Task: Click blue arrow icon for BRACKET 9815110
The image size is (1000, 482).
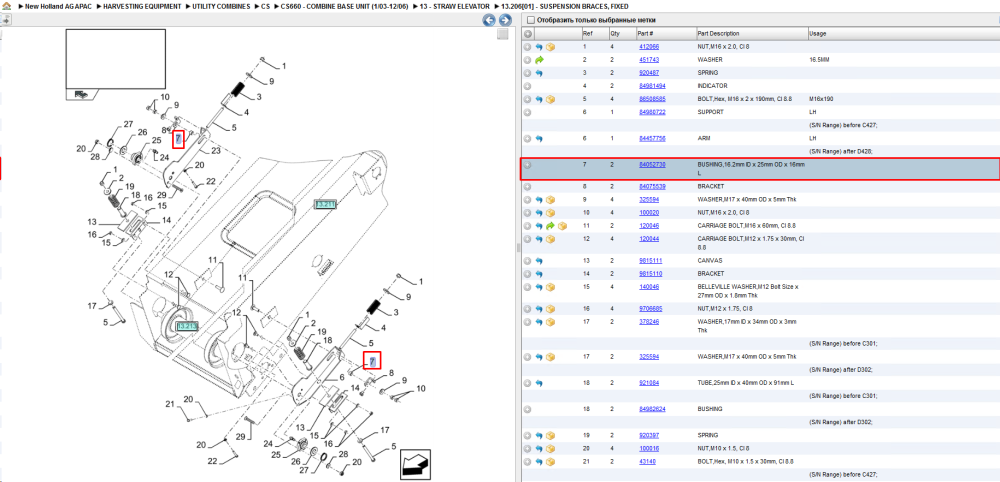Action: coord(539,274)
